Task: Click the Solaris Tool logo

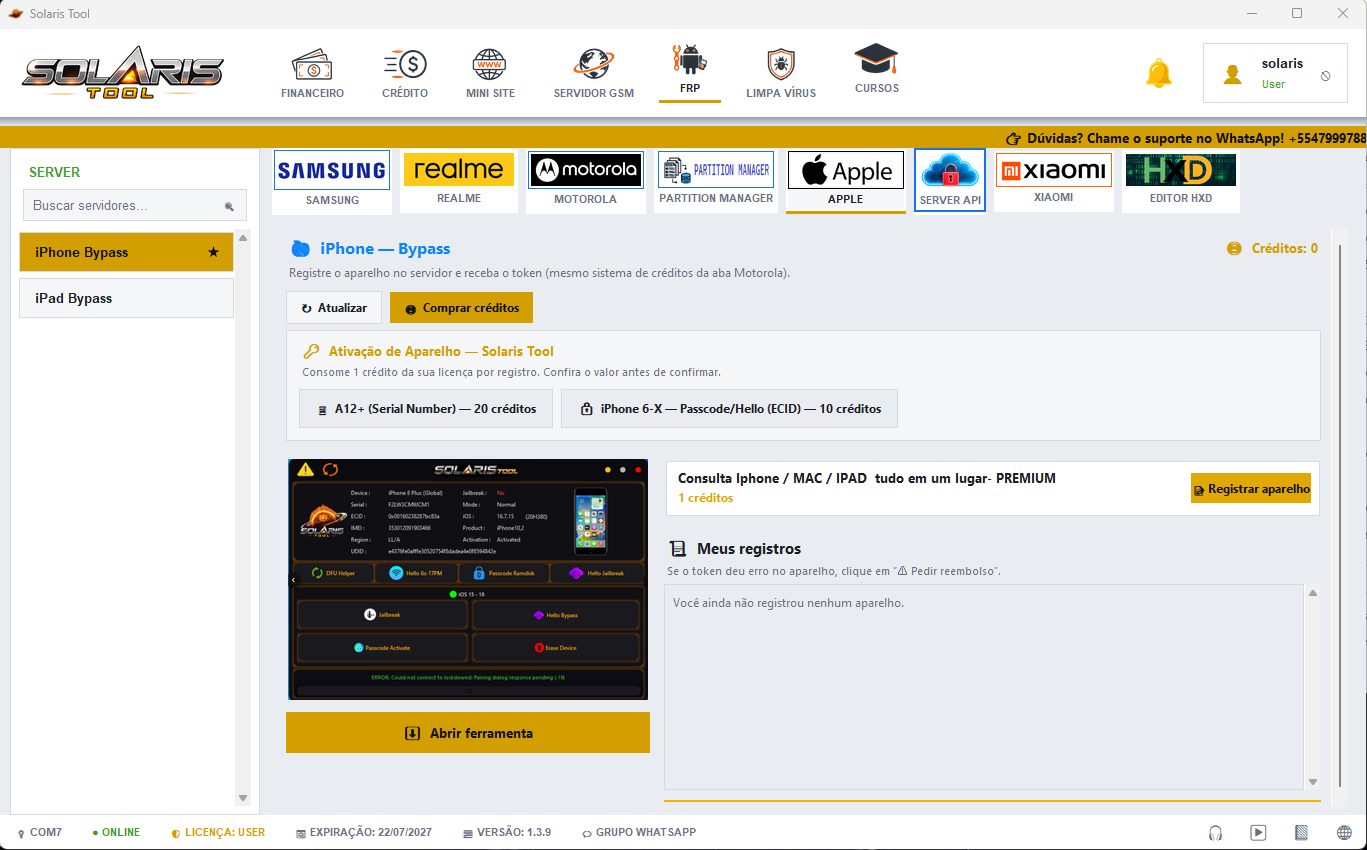Action: pos(123,73)
